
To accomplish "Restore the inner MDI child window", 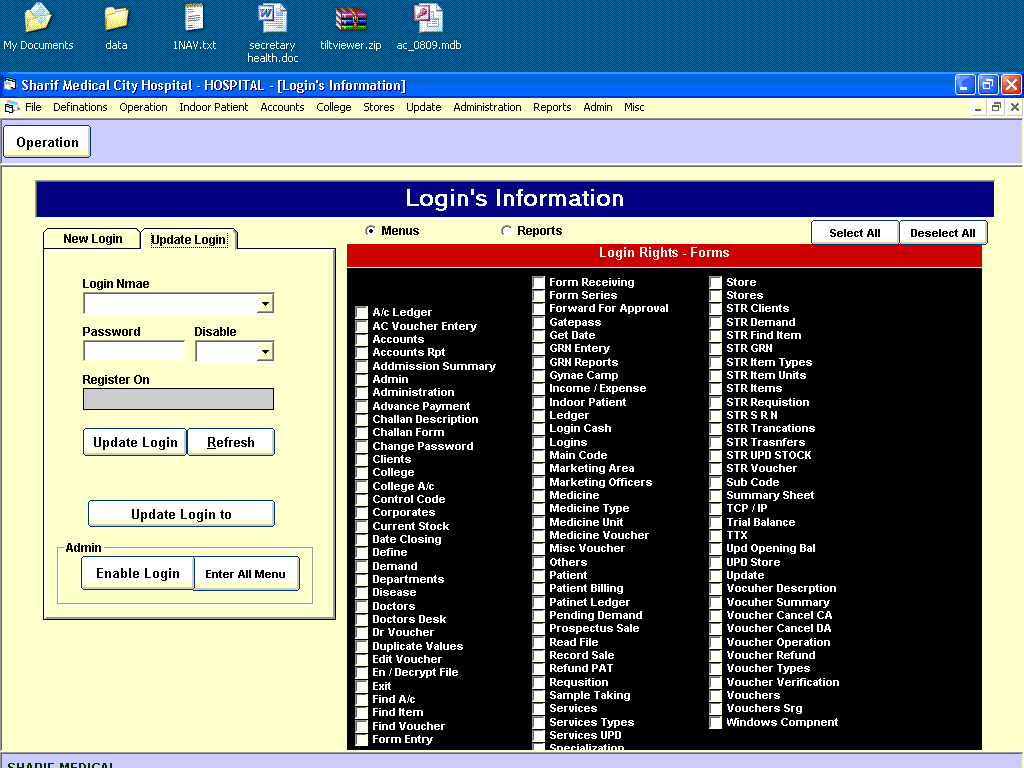I will pos(996,107).
